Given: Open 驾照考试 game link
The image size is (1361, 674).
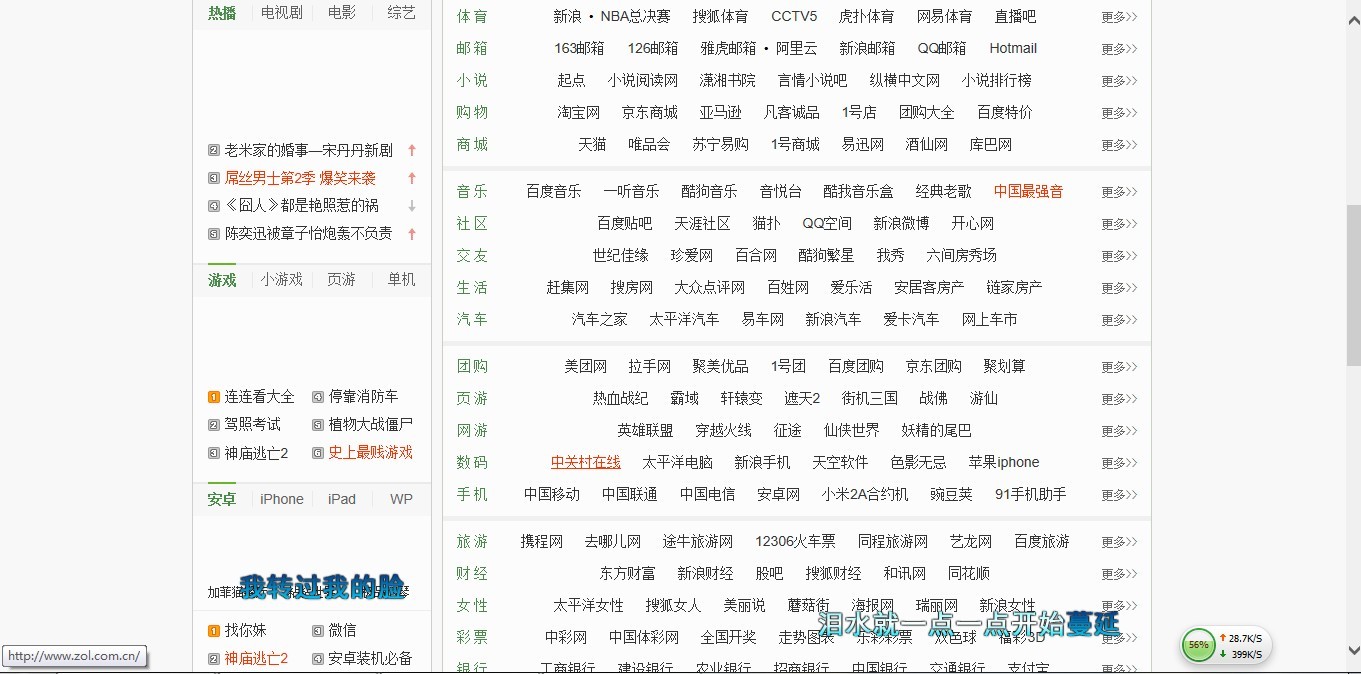Looking at the screenshot, I should pyautogui.click(x=253, y=424).
